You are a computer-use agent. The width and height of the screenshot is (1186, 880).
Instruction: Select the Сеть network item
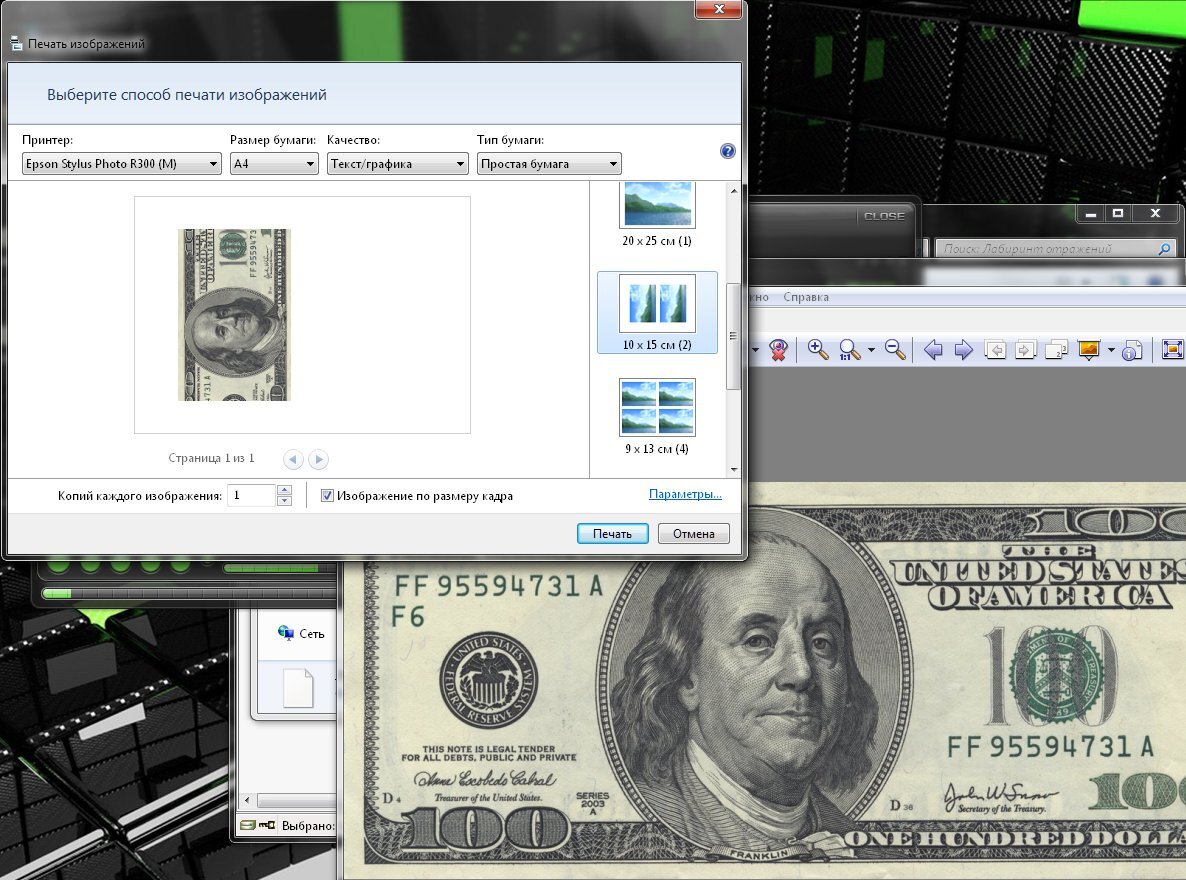pyautogui.click(x=301, y=634)
